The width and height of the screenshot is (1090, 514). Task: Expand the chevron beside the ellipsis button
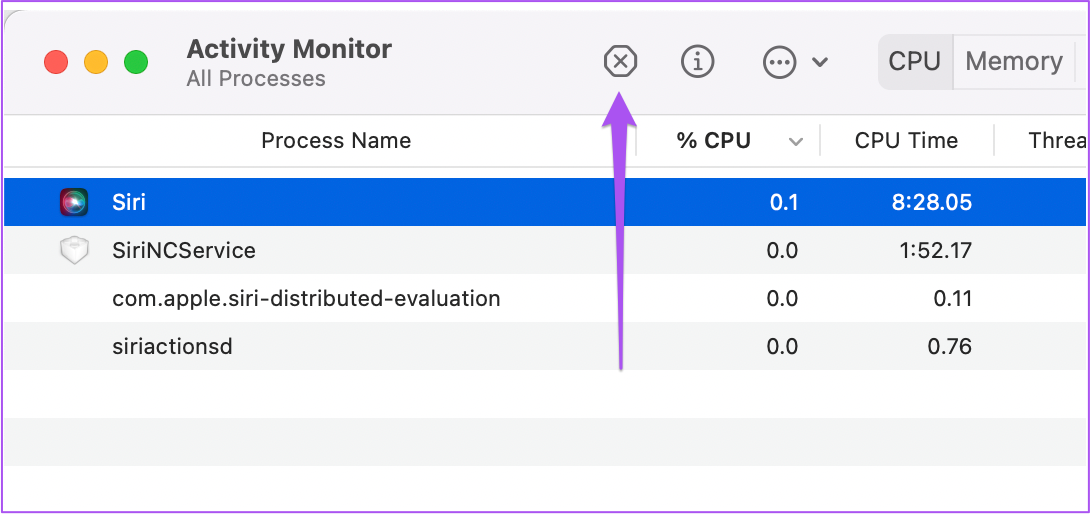[x=820, y=62]
